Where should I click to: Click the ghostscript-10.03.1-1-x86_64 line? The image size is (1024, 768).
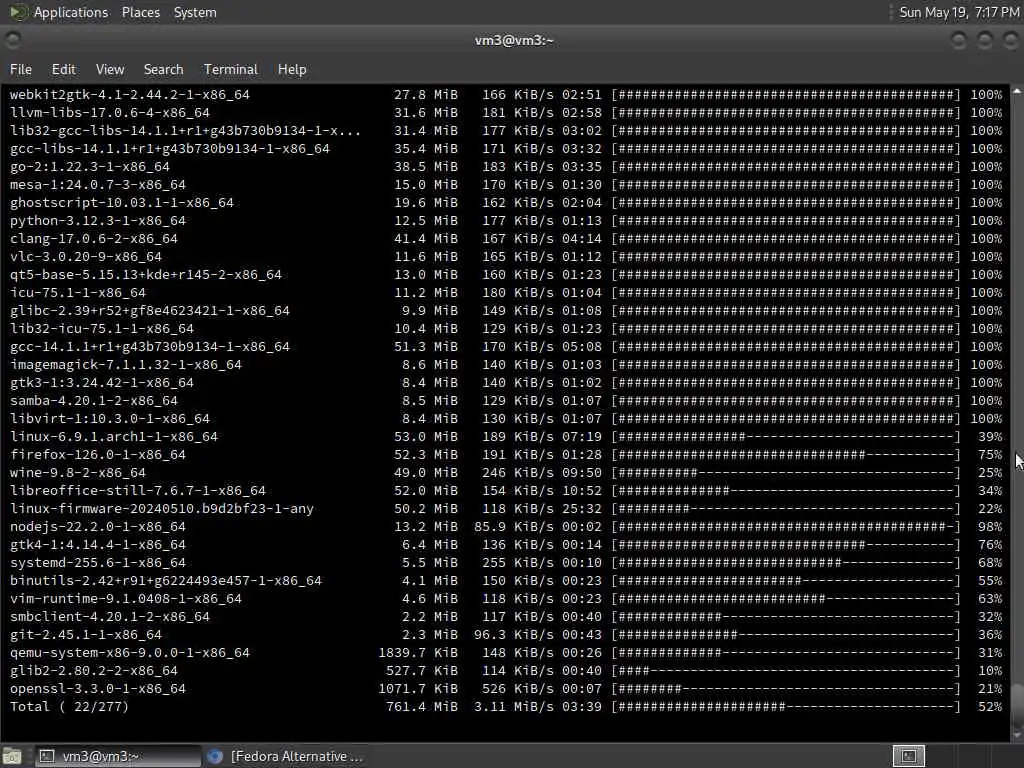(506, 202)
